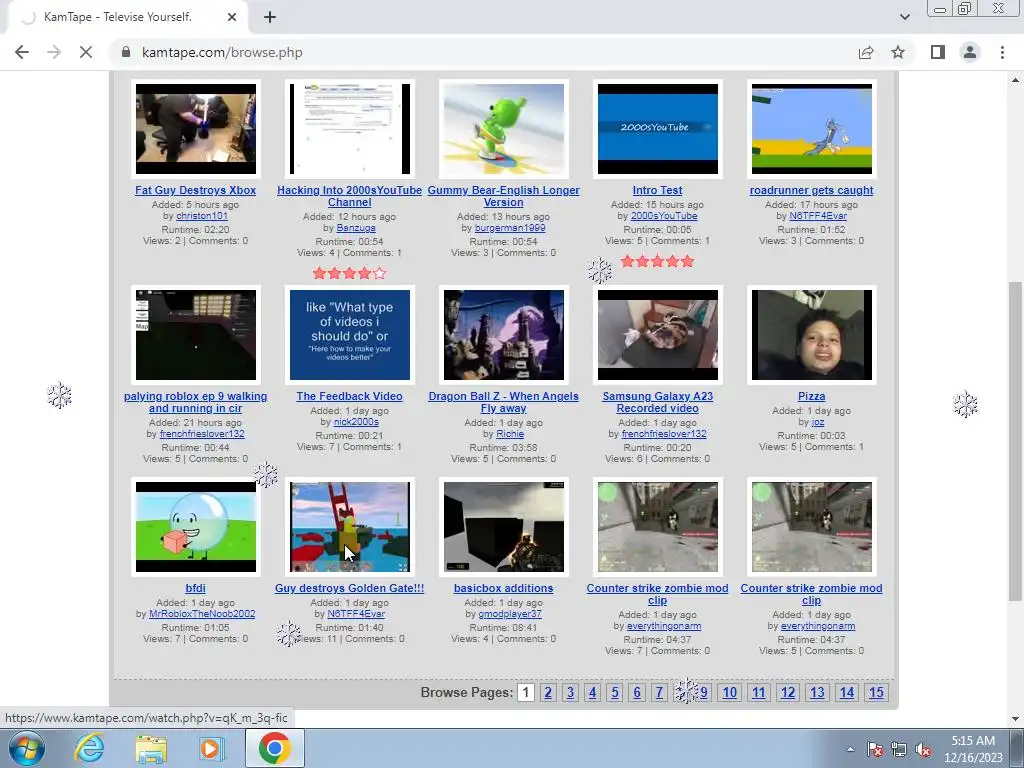Image resolution: width=1024 pixels, height=768 pixels.
Task: Visit uploader joz's profile
Action: pos(818,422)
